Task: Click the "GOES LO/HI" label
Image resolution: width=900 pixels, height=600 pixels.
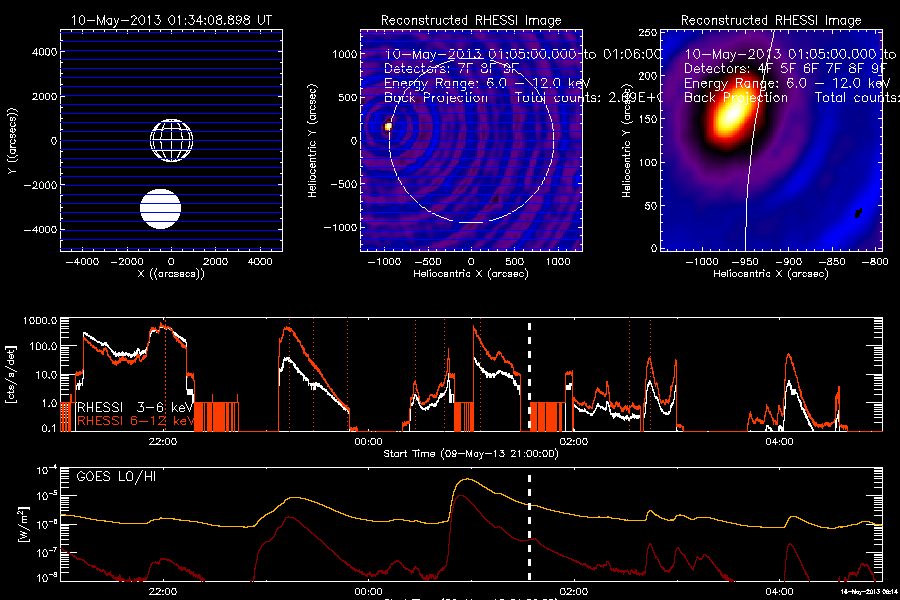Action: [116, 476]
